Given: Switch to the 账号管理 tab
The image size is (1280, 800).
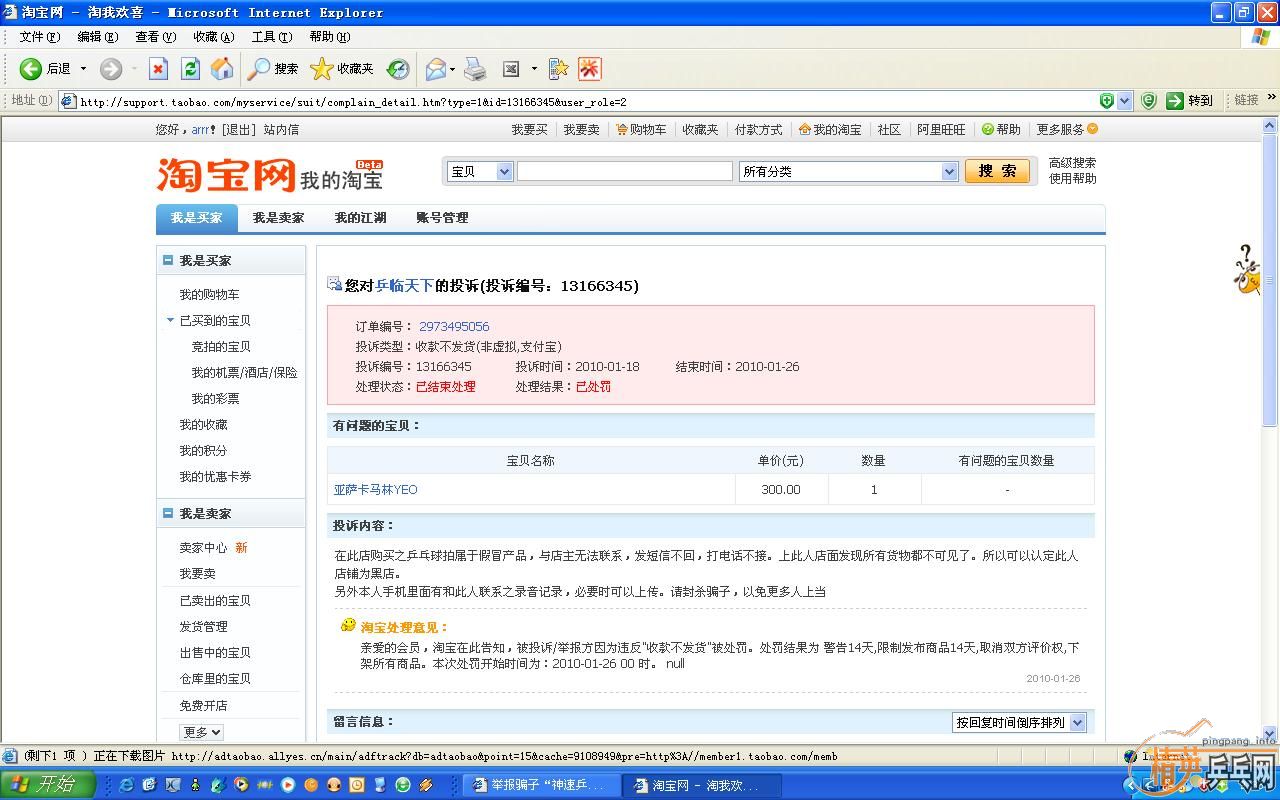Looking at the screenshot, I should point(442,218).
